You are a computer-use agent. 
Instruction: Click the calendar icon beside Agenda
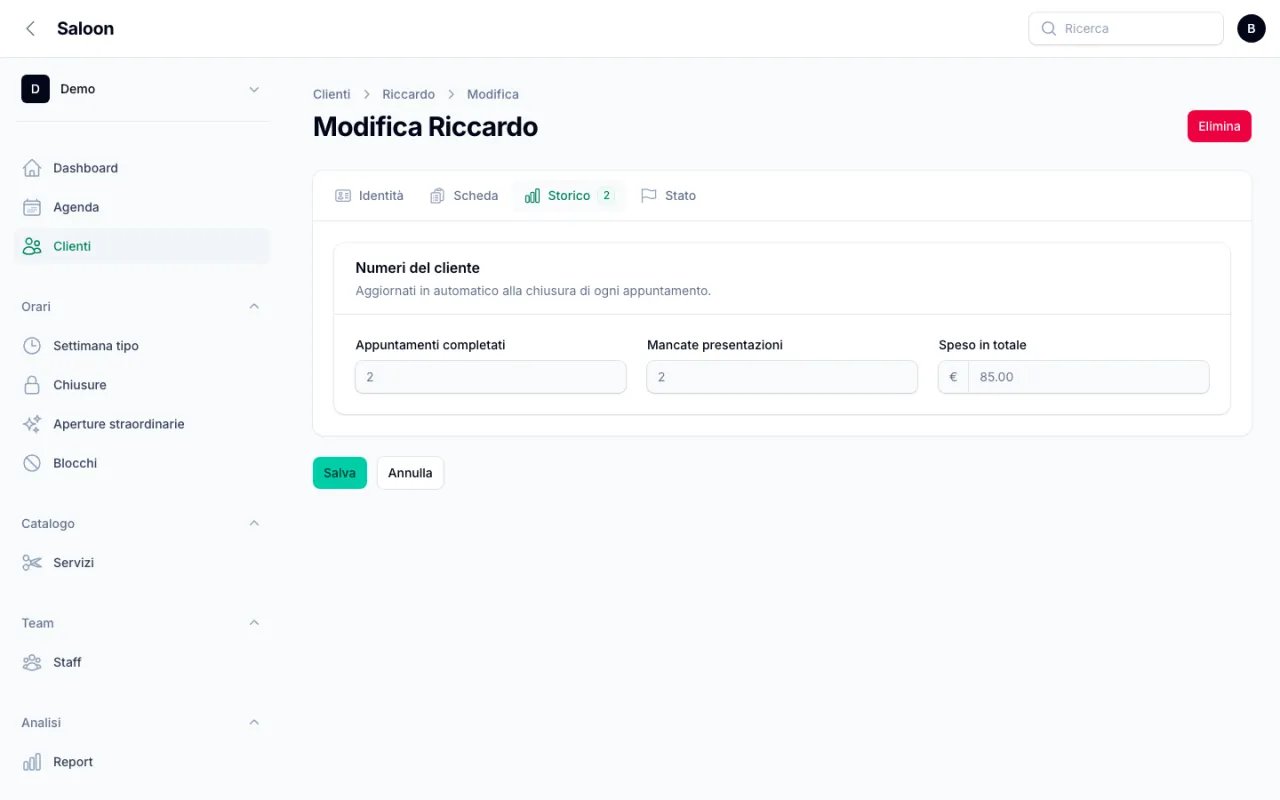[32, 207]
